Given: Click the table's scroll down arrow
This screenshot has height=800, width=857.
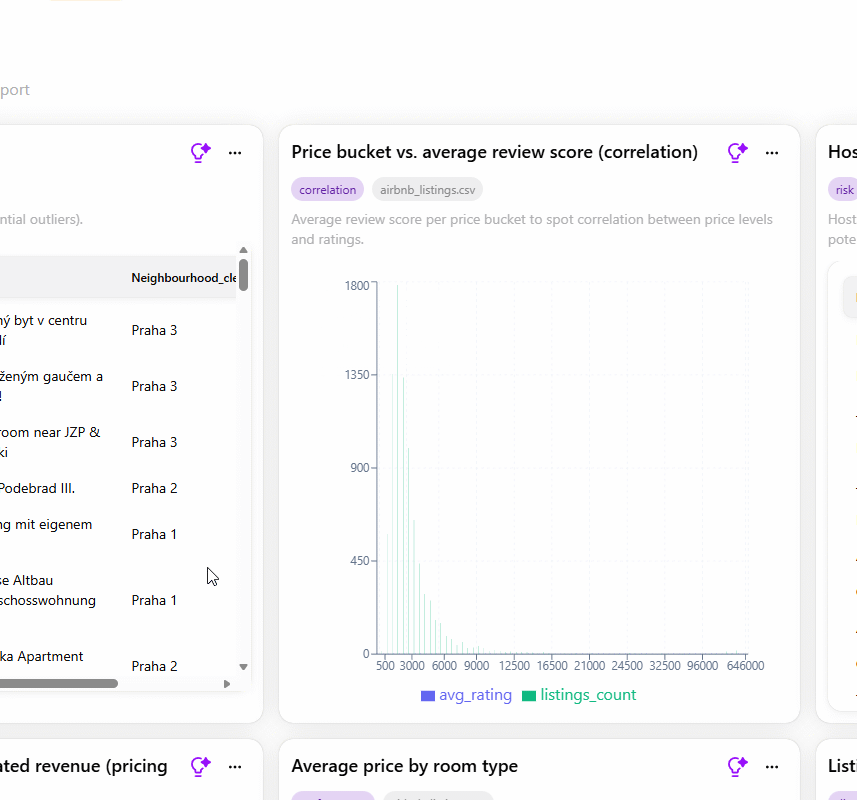Looking at the screenshot, I should [244, 667].
